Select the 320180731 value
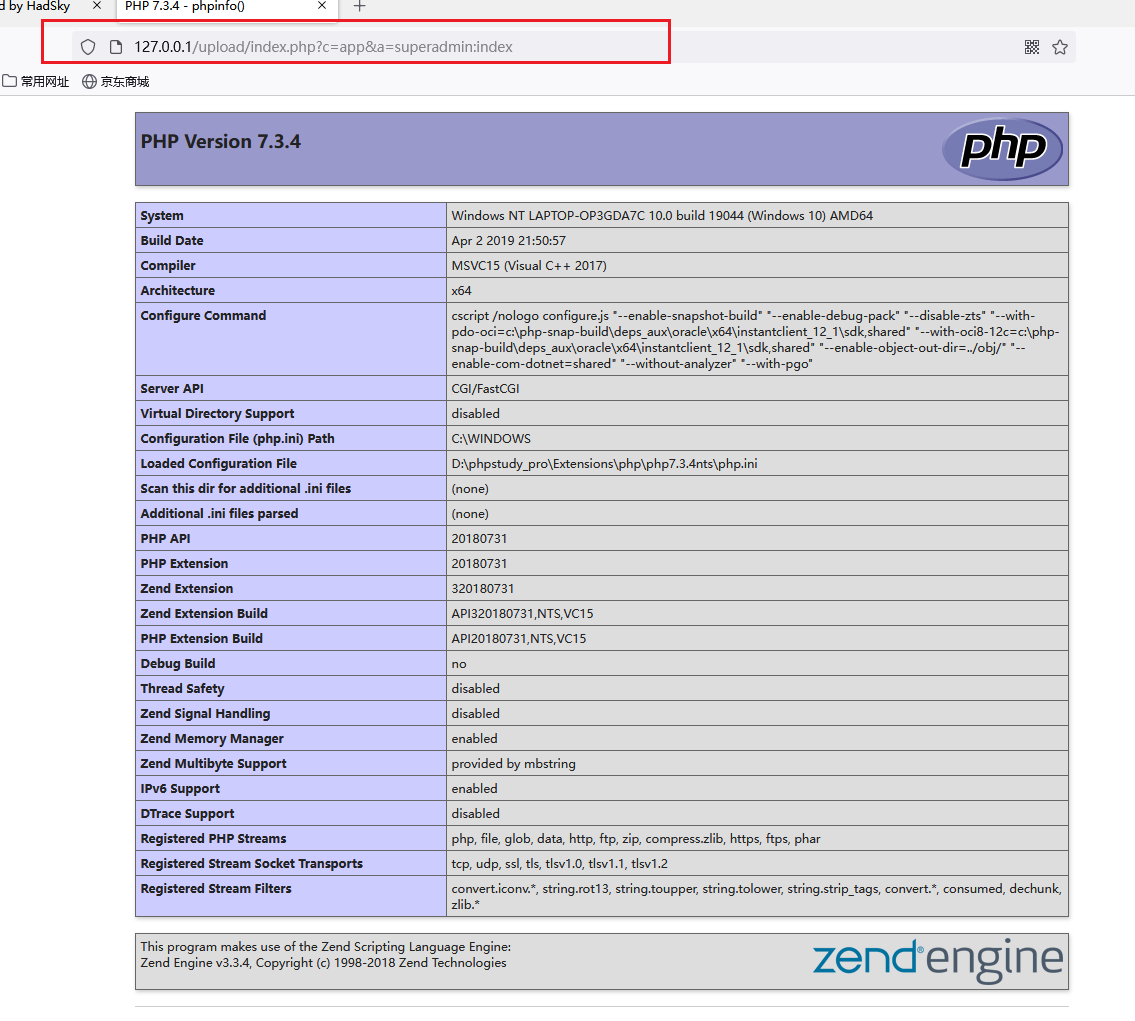Viewport: 1135px width, 1021px height. pyautogui.click(x=483, y=588)
